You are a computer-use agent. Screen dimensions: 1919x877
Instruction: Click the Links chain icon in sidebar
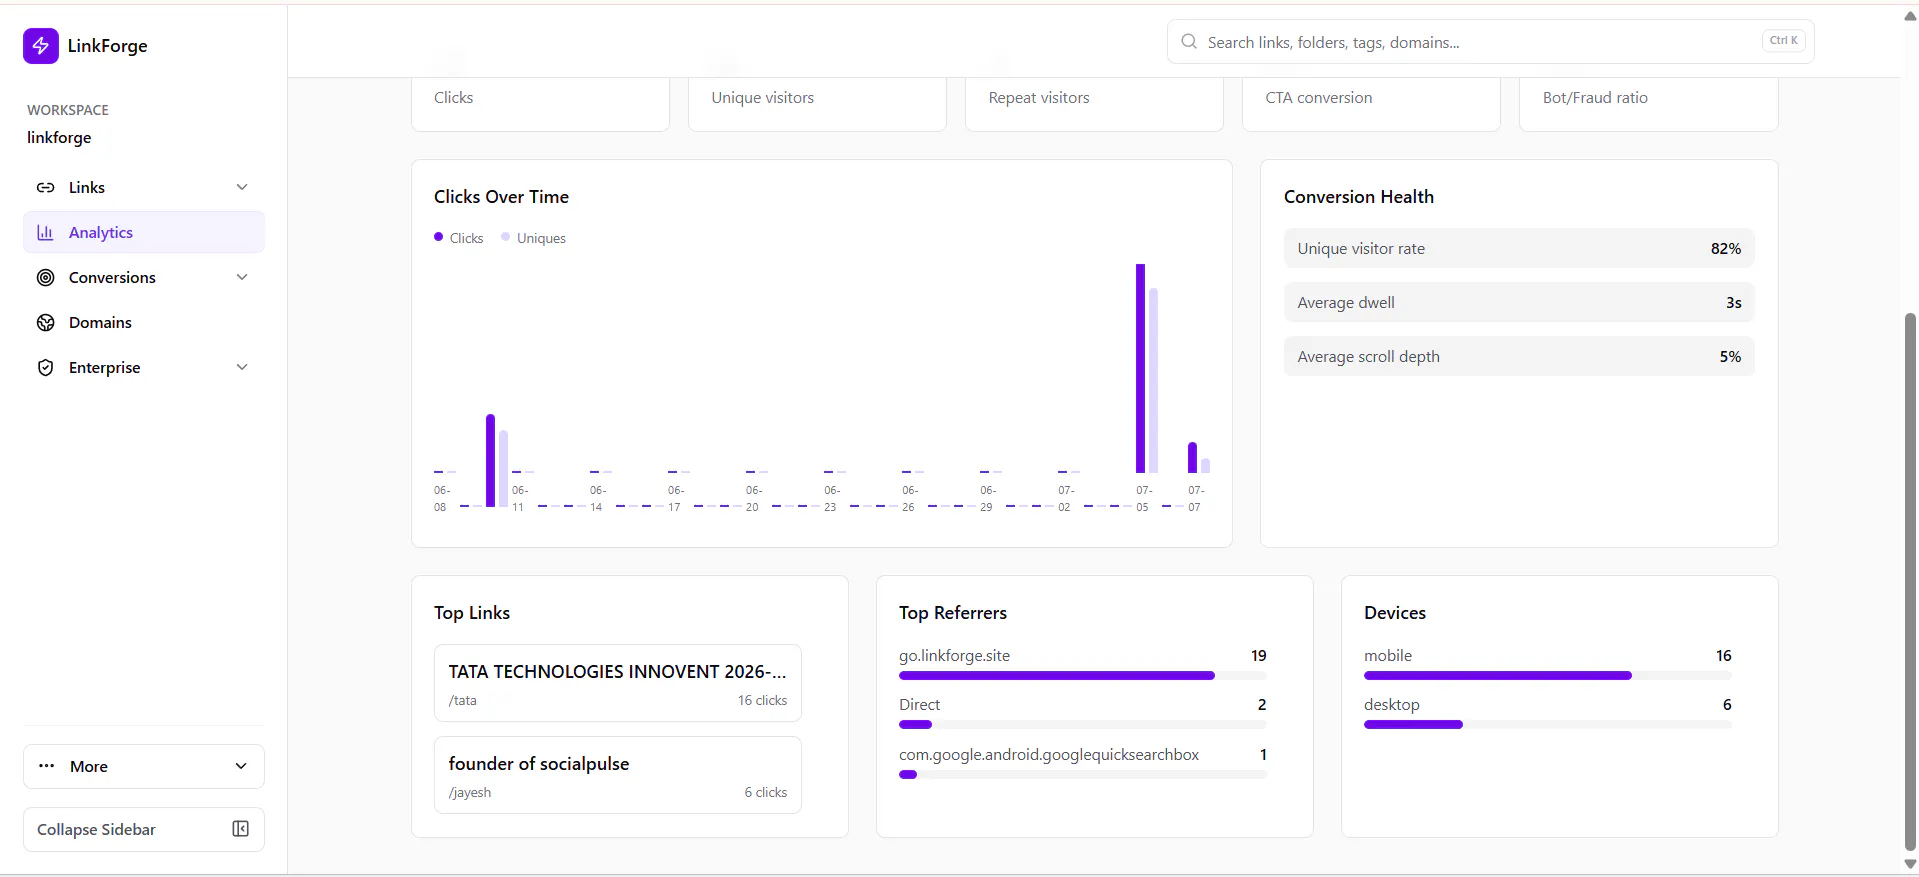point(45,188)
